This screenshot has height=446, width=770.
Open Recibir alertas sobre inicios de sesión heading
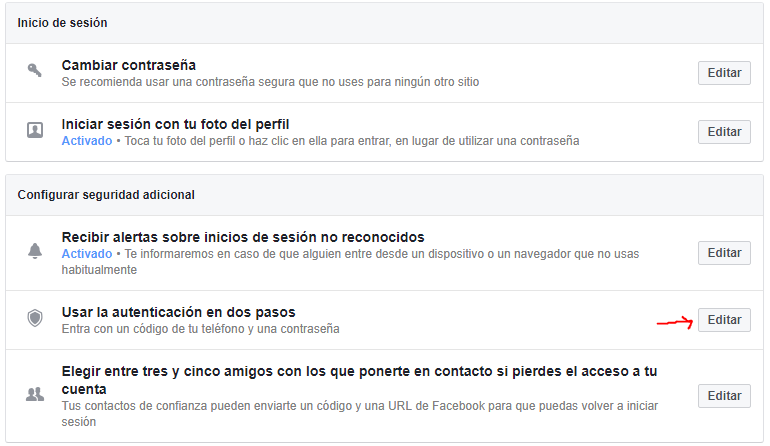coord(243,237)
